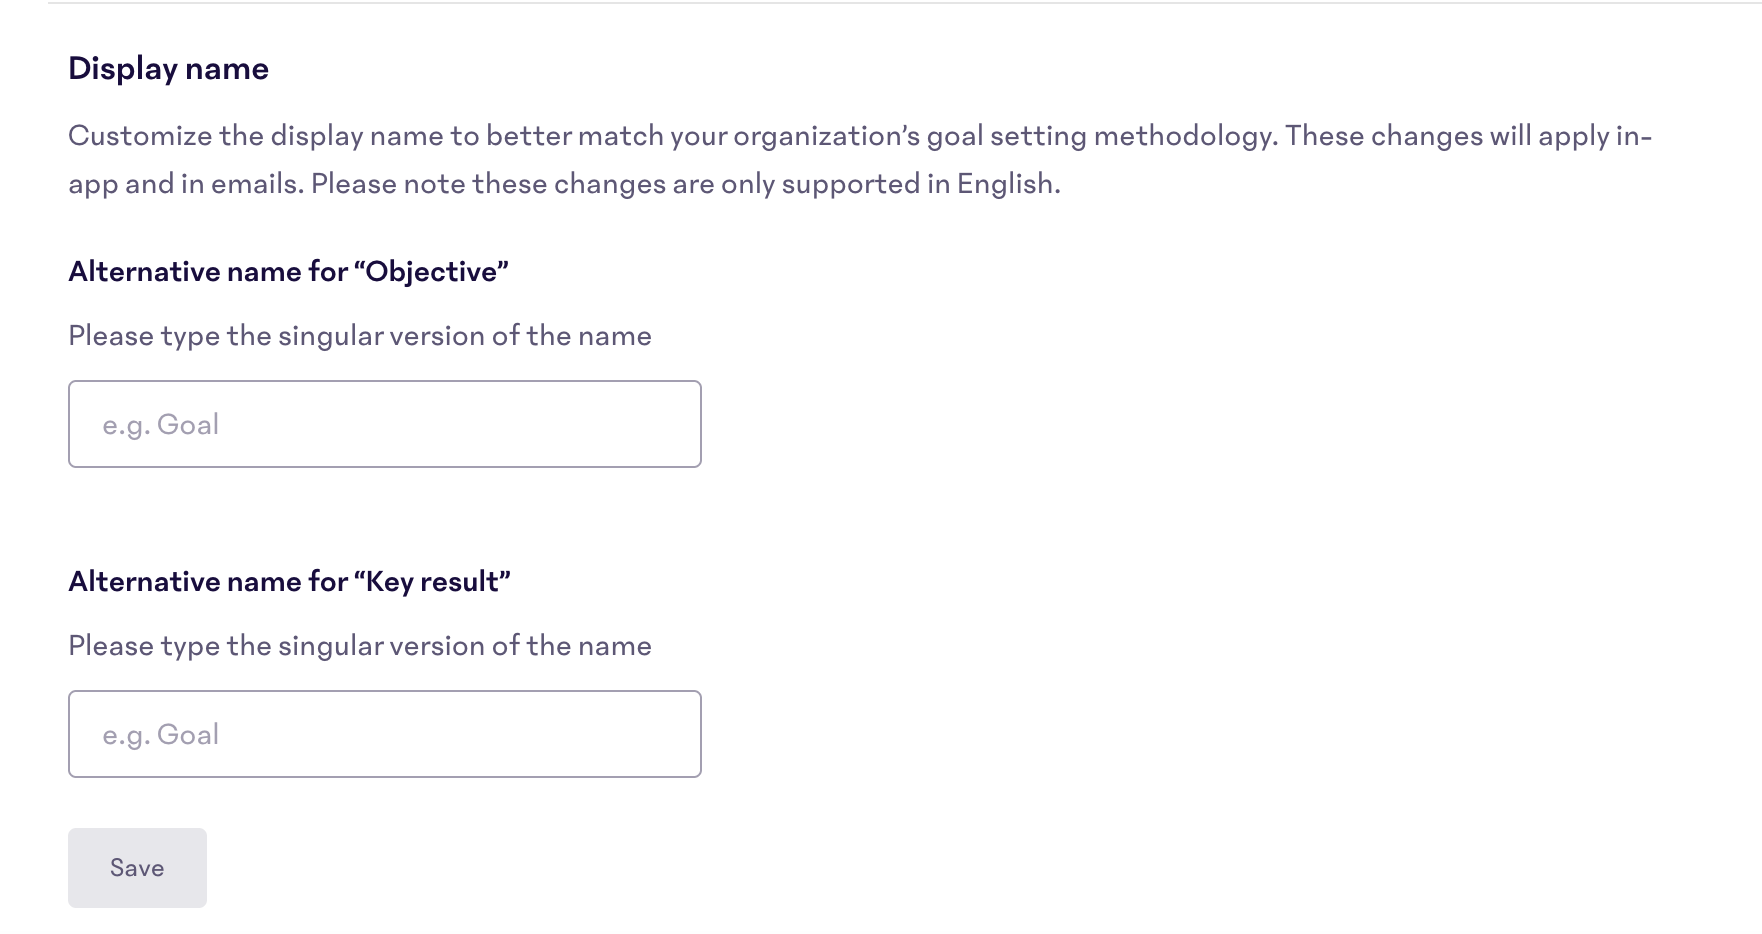
Task: Select the Alternative name for "Key result" label
Action: [289, 581]
